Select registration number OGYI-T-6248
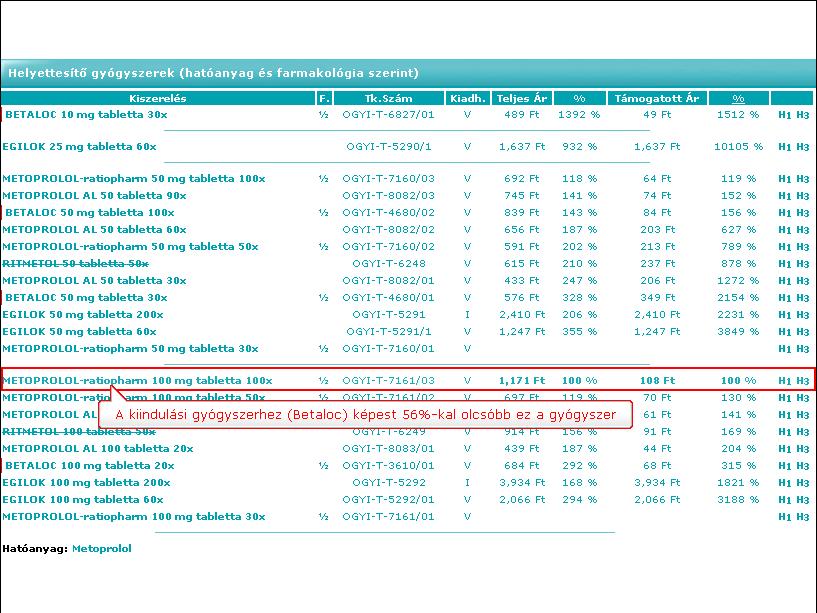This screenshot has height=613, width=817. (389, 264)
